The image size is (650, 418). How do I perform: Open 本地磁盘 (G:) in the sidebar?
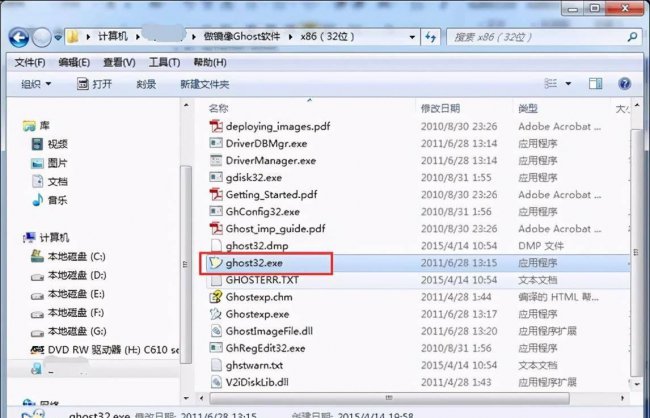69,331
